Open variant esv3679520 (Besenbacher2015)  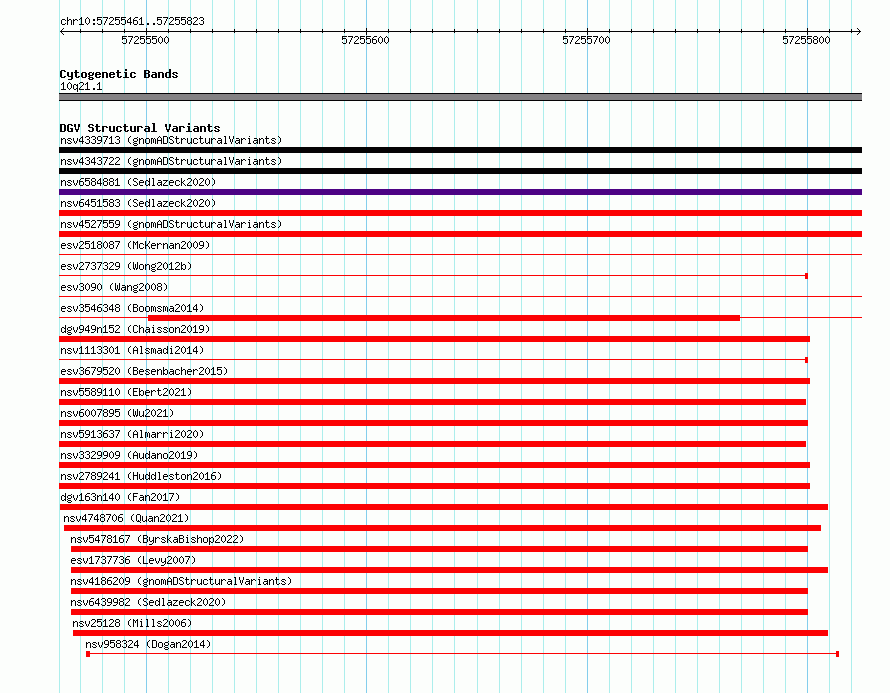tap(144, 371)
